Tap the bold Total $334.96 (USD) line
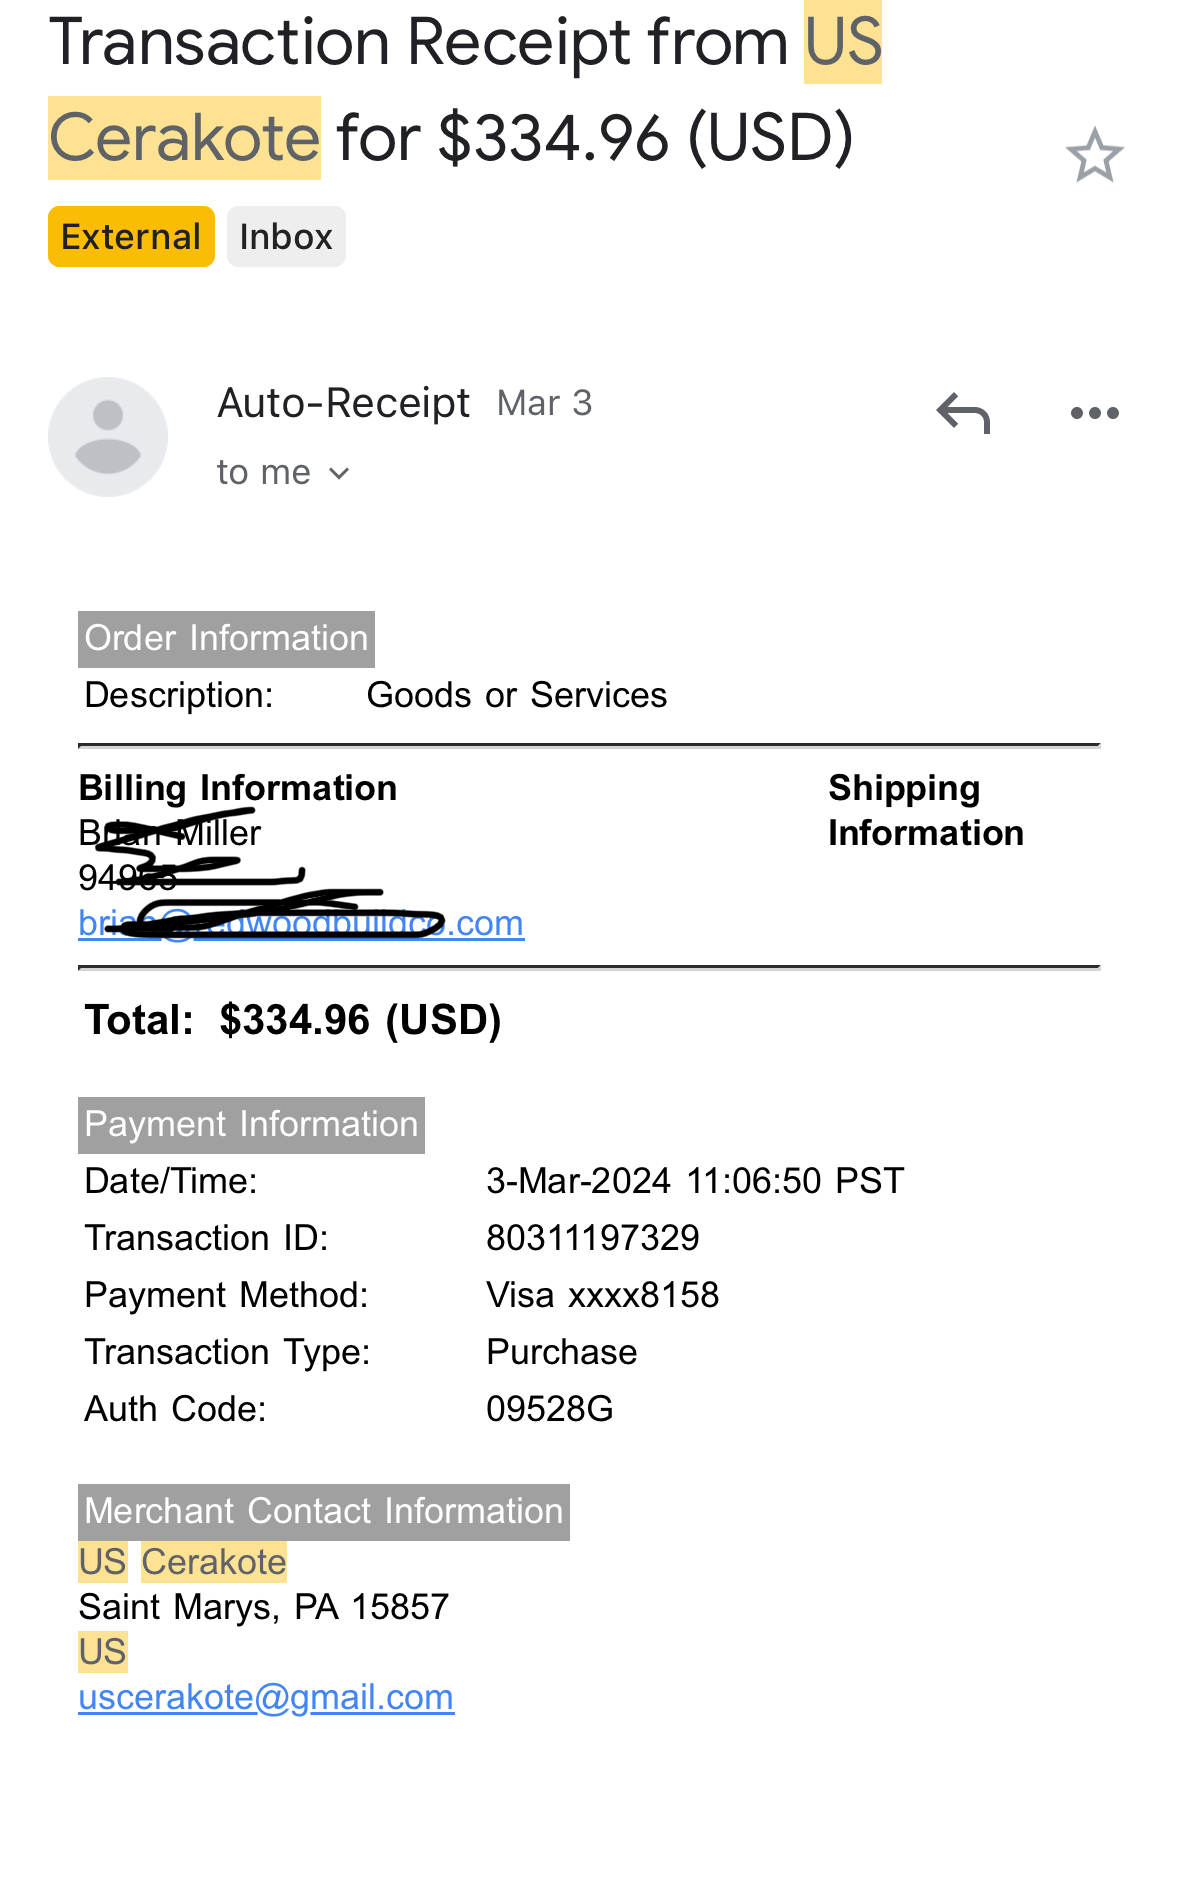The image size is (1179, 1895). point(293,1020)
